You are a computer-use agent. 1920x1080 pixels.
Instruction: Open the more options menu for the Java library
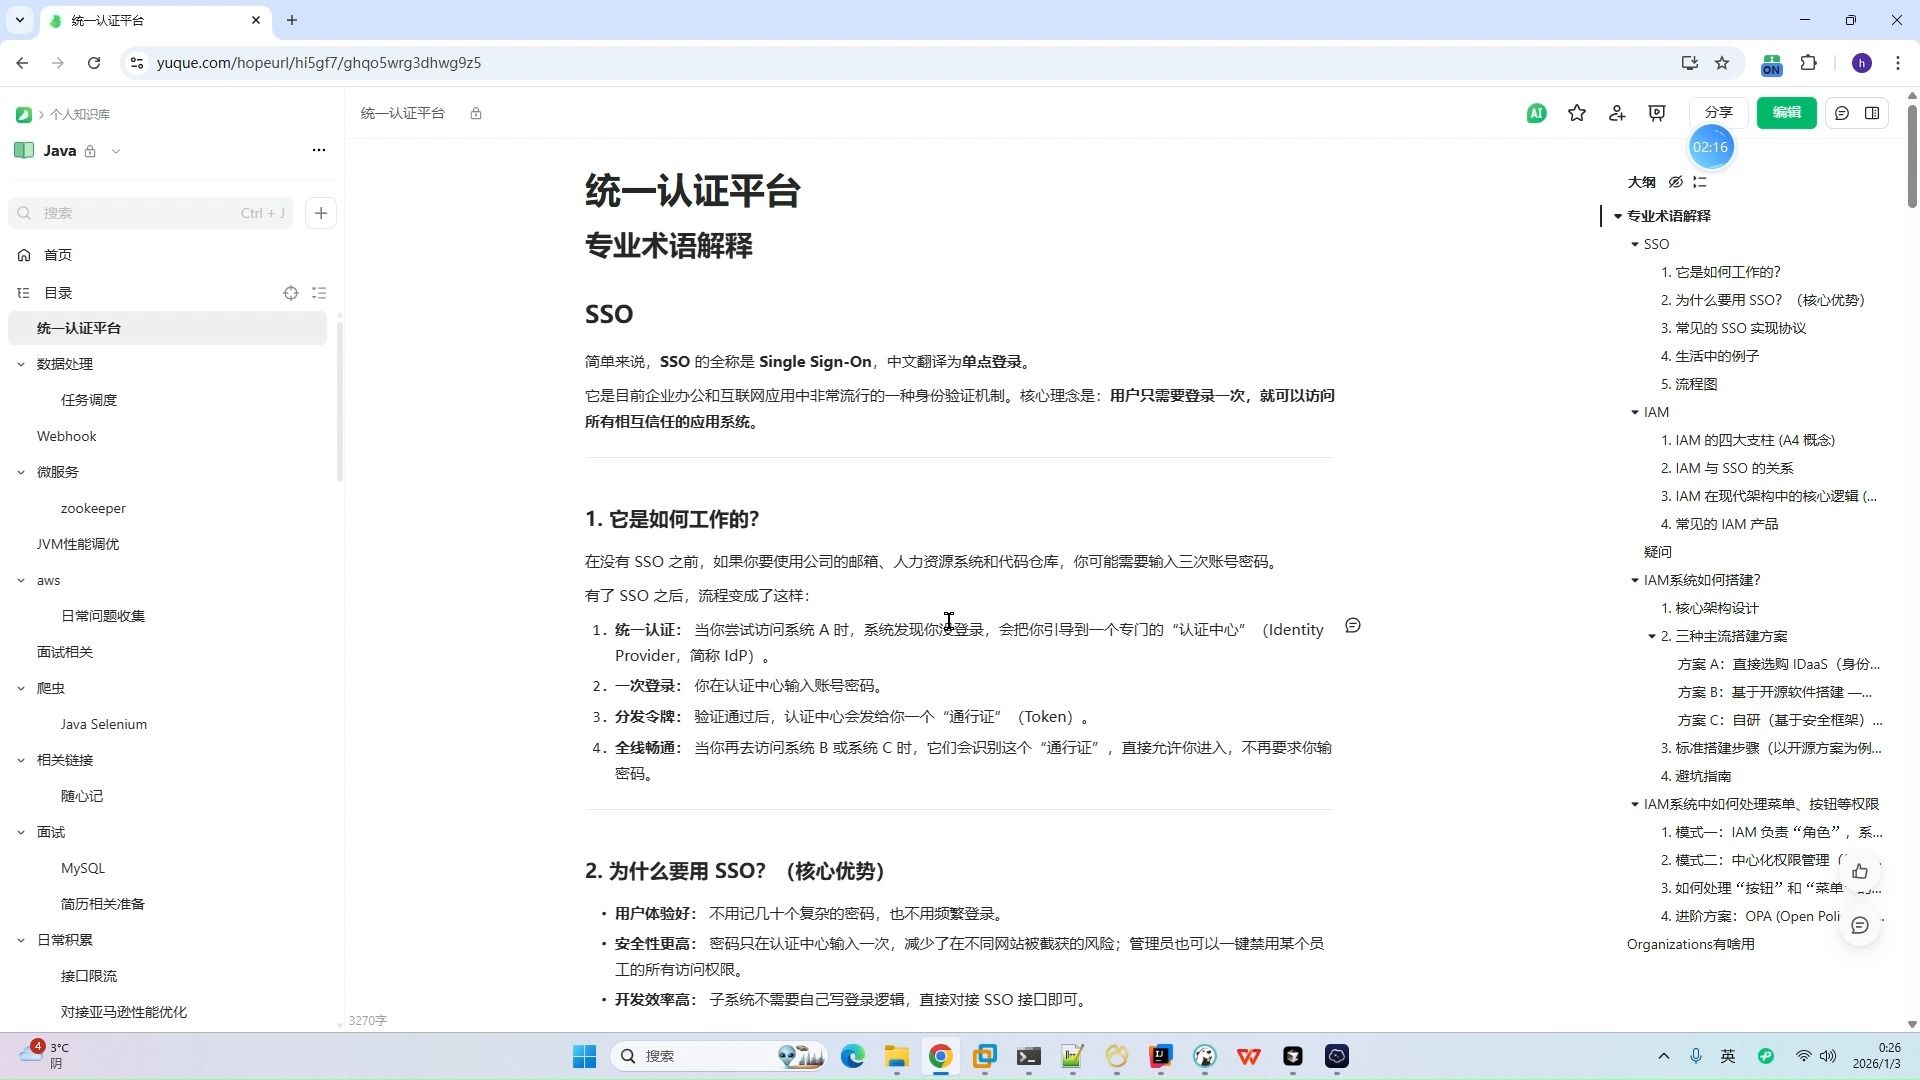coord(319,150)
